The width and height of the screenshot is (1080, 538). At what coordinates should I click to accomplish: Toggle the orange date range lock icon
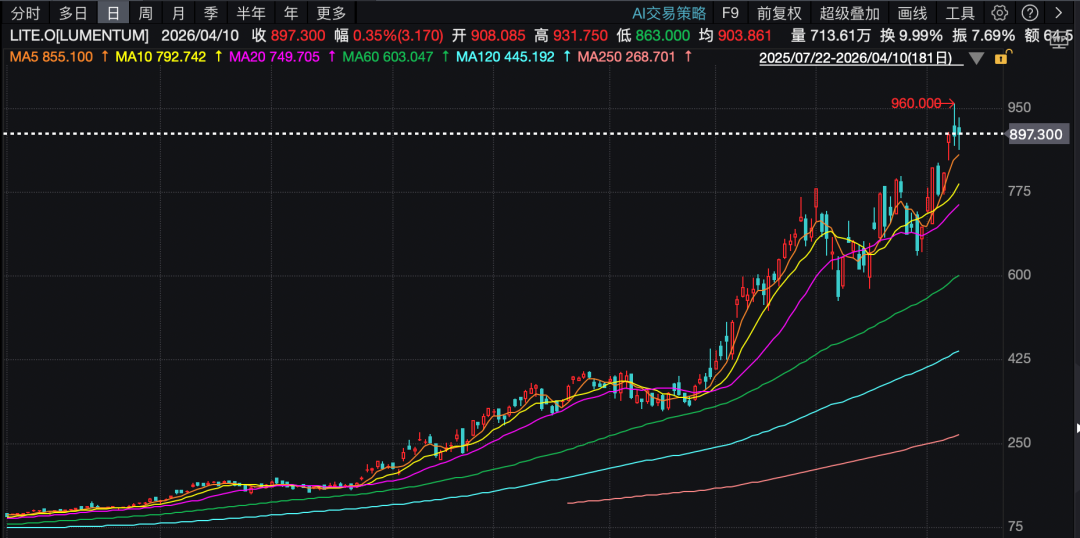pyautogui.click(x=1000, y=58)
